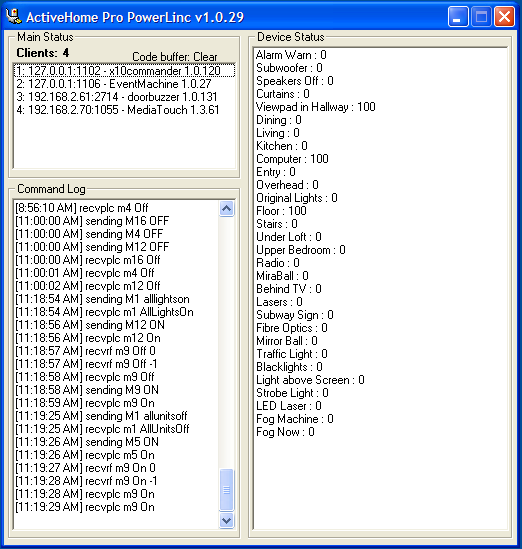Click the 'Computer : 100' device status
Image resolution: width=522 pixels, height=549 pixels.
(292, 159)
